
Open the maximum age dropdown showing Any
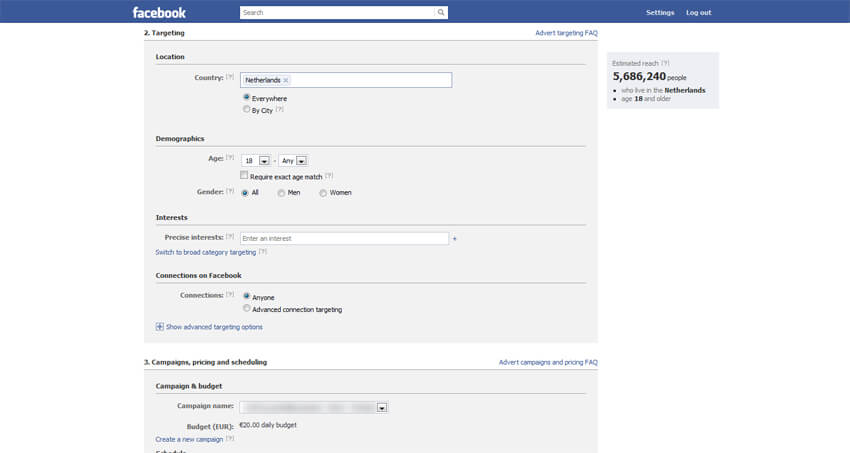point(293,161)
